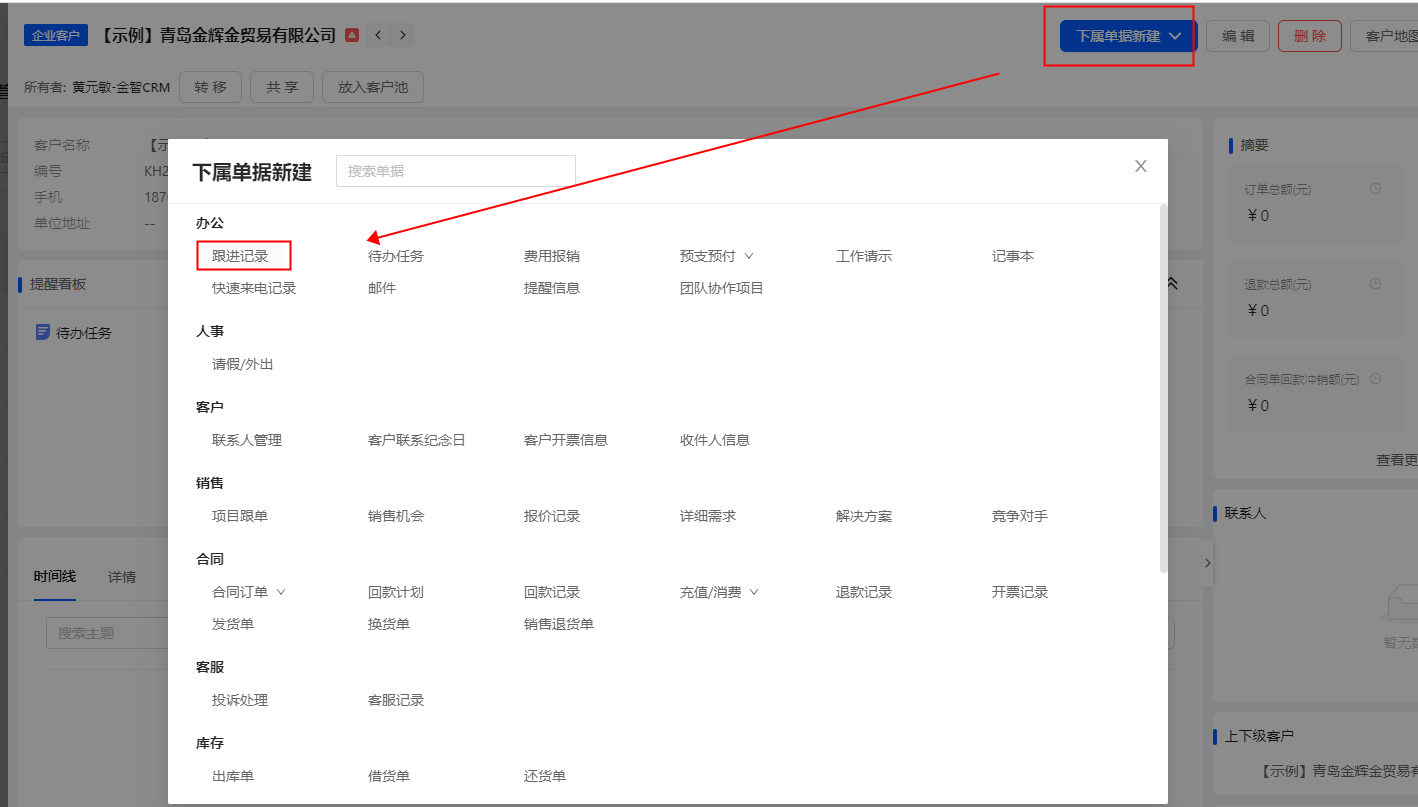Select 借货单 in the dialog

tap(389, 776)
